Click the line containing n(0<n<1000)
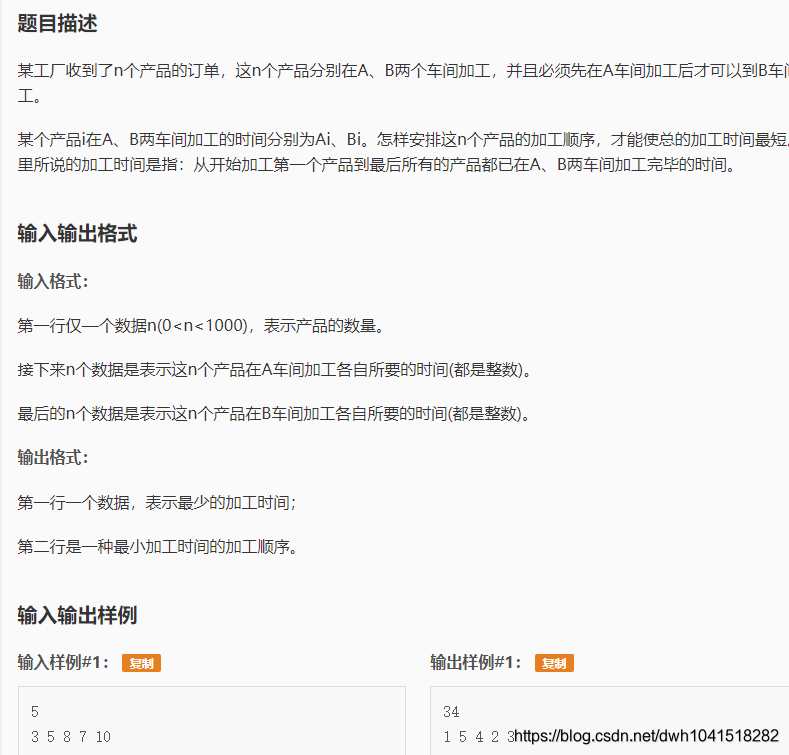Viewport: 789px width, 755px height. point(201,326)
